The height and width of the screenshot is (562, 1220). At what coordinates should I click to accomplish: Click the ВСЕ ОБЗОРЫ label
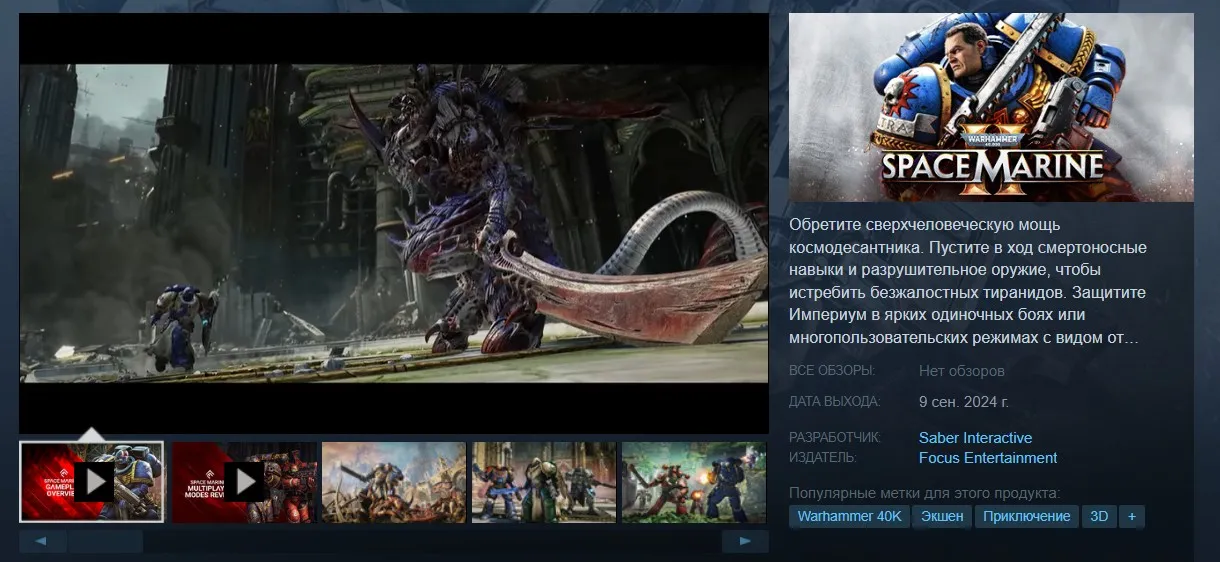[x=832, y=371]
